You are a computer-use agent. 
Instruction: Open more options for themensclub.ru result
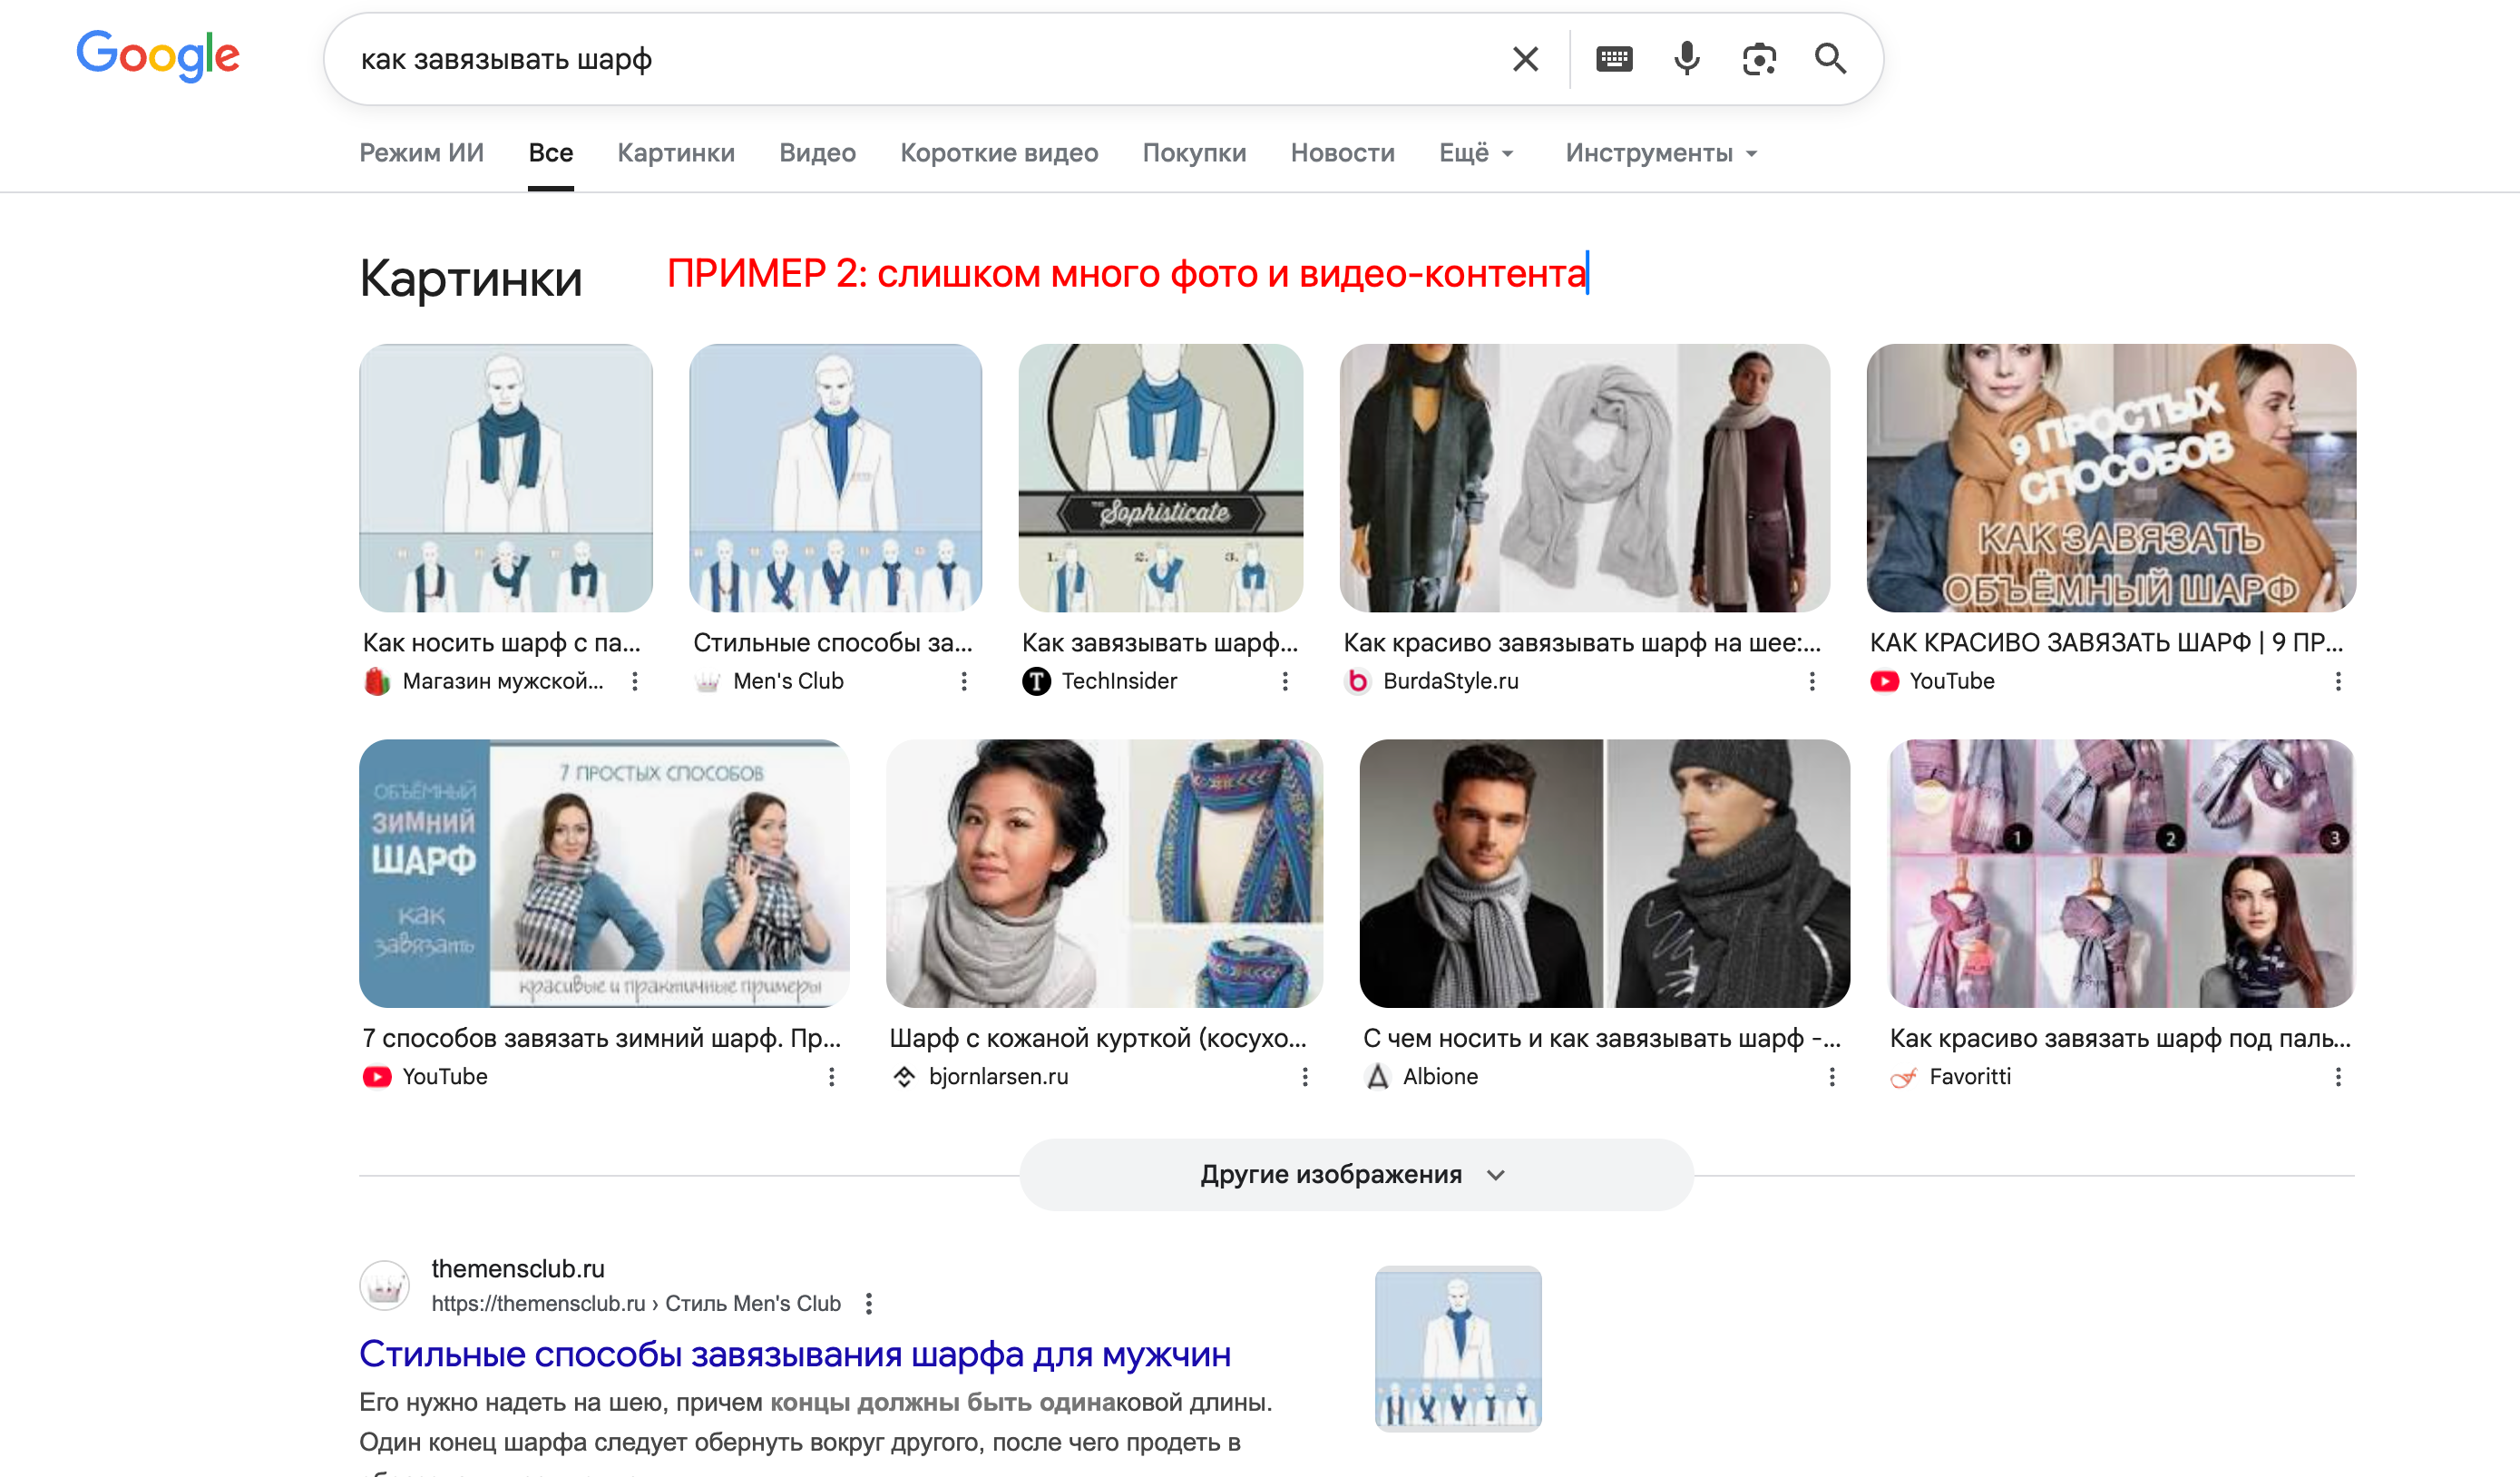pyautogui.click(x=868, y=1303)
